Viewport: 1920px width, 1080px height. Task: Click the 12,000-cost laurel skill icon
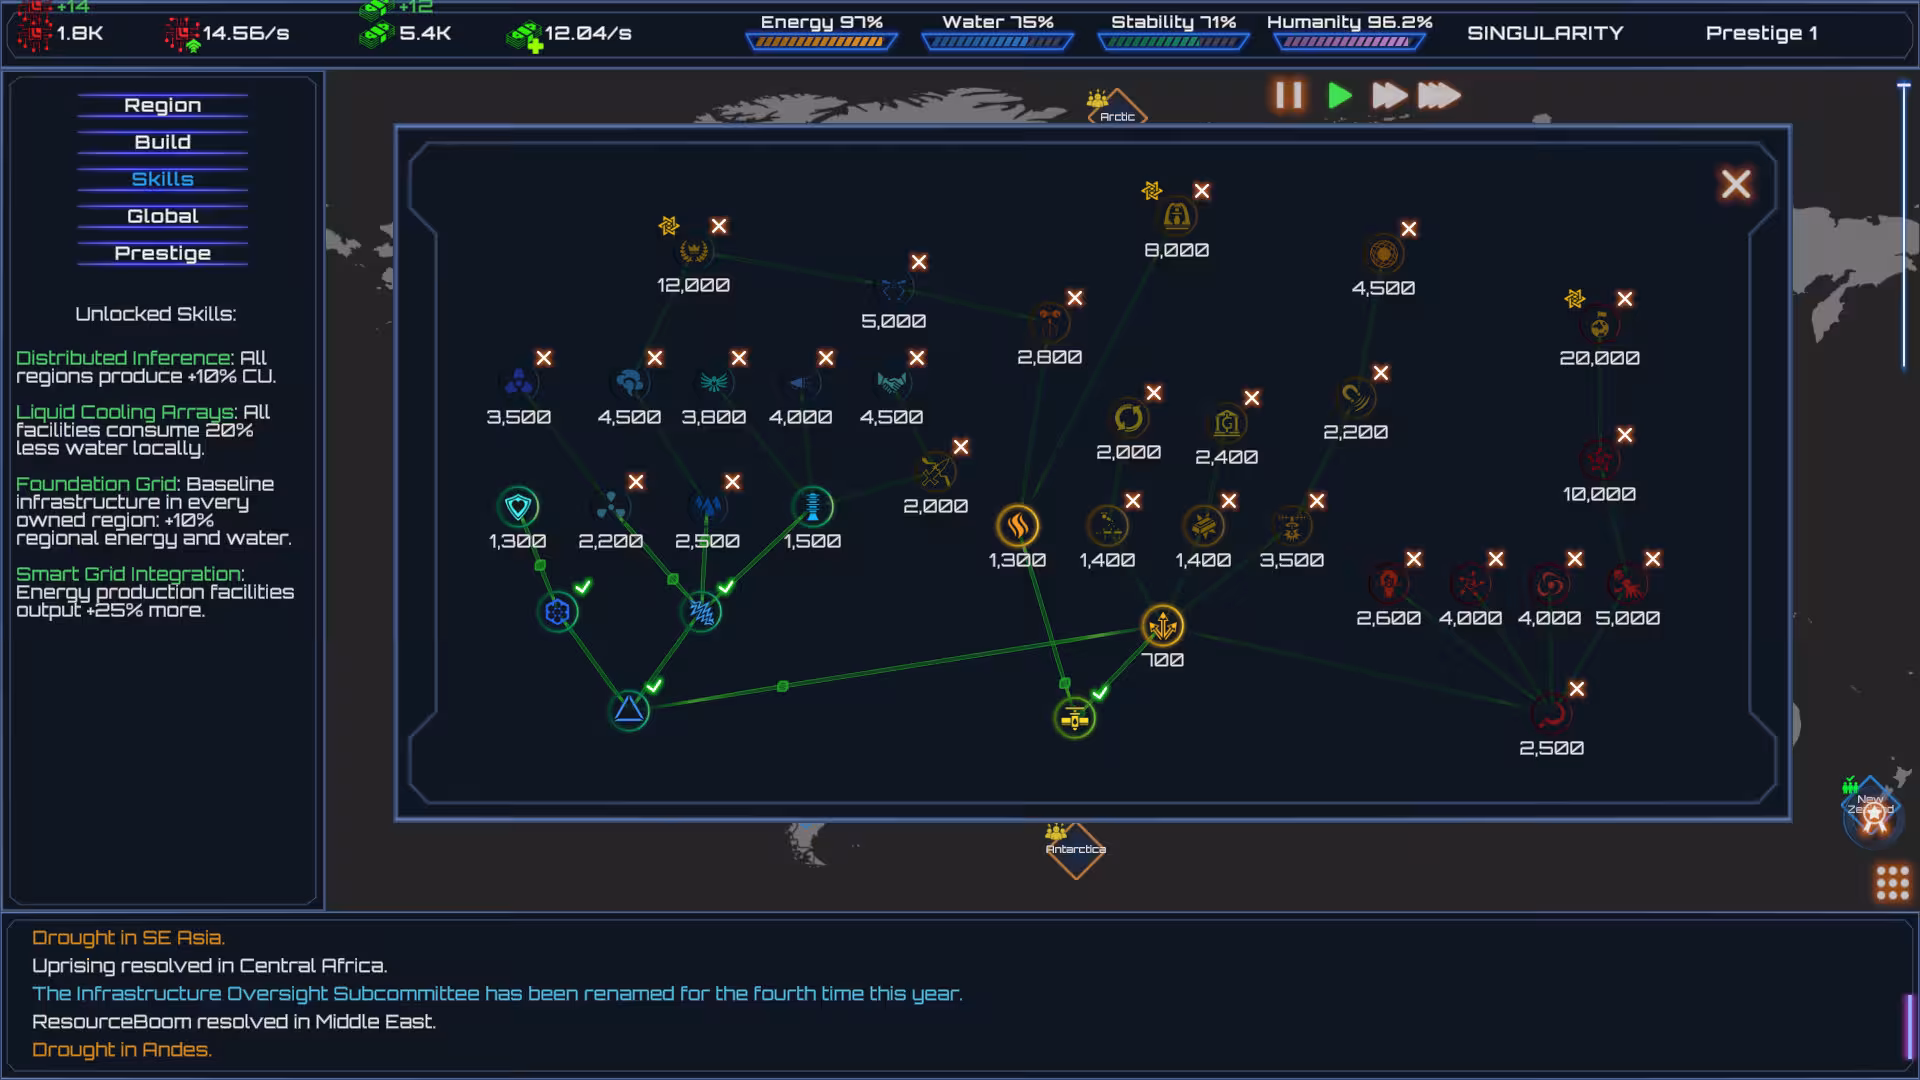pyautogui.click(x=693, y=251)
